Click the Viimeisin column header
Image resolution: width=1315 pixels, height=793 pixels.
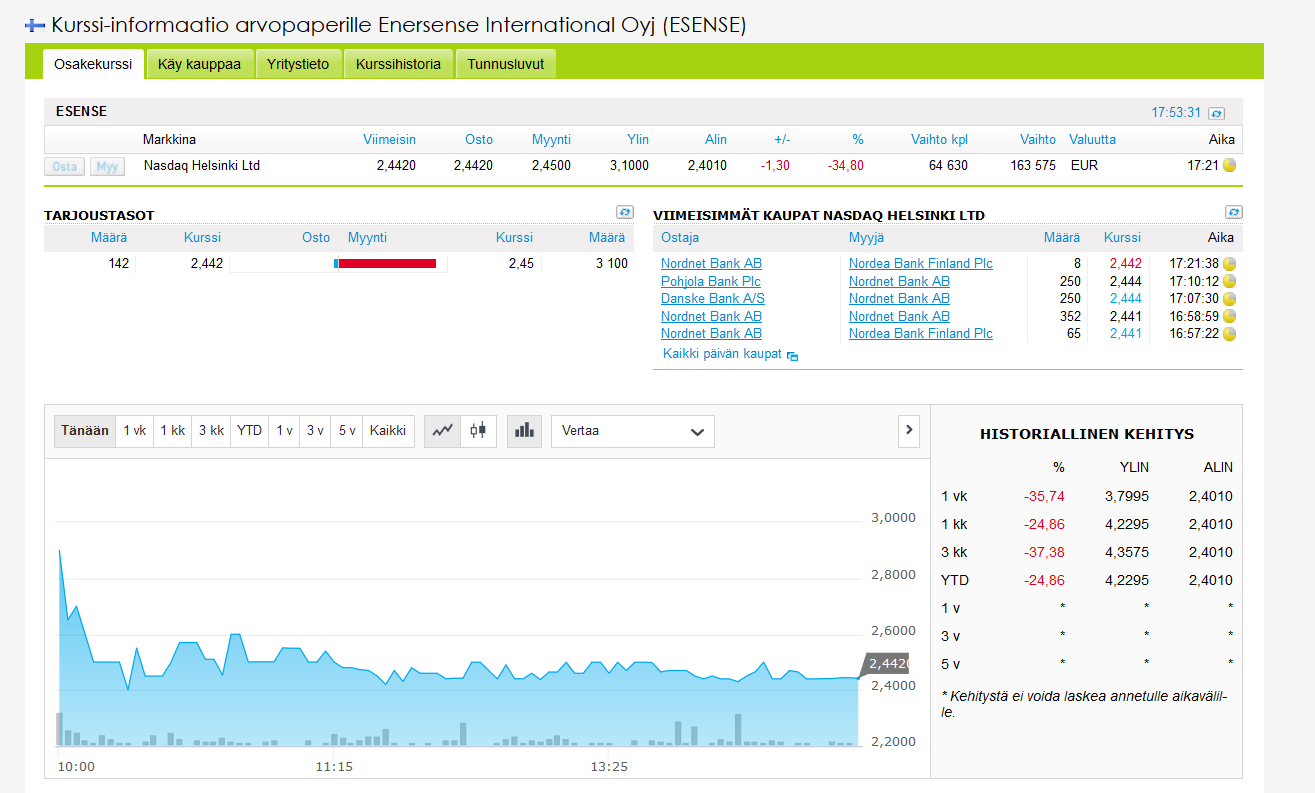click(x=390, y=139)
